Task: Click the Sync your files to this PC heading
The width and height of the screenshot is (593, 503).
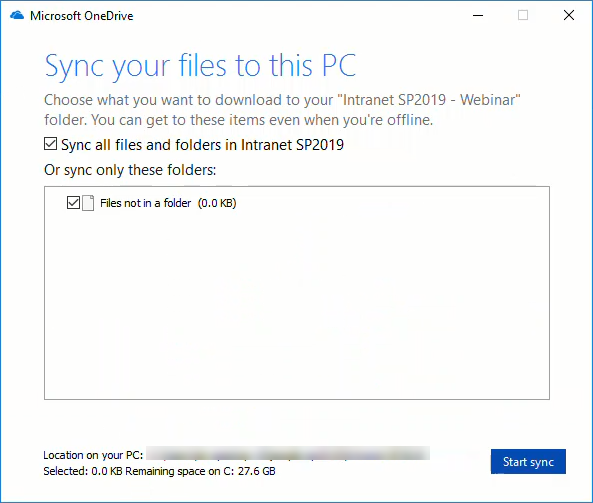Action: pos(200,66)
